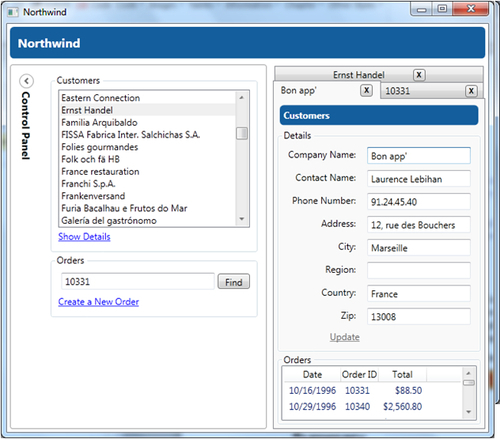Click the Northwind app icon in the title bar

point(13,12)
